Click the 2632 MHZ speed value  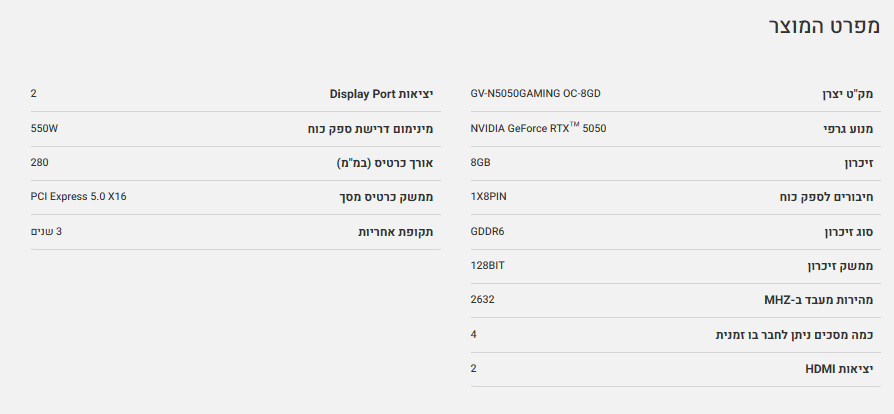483,300
